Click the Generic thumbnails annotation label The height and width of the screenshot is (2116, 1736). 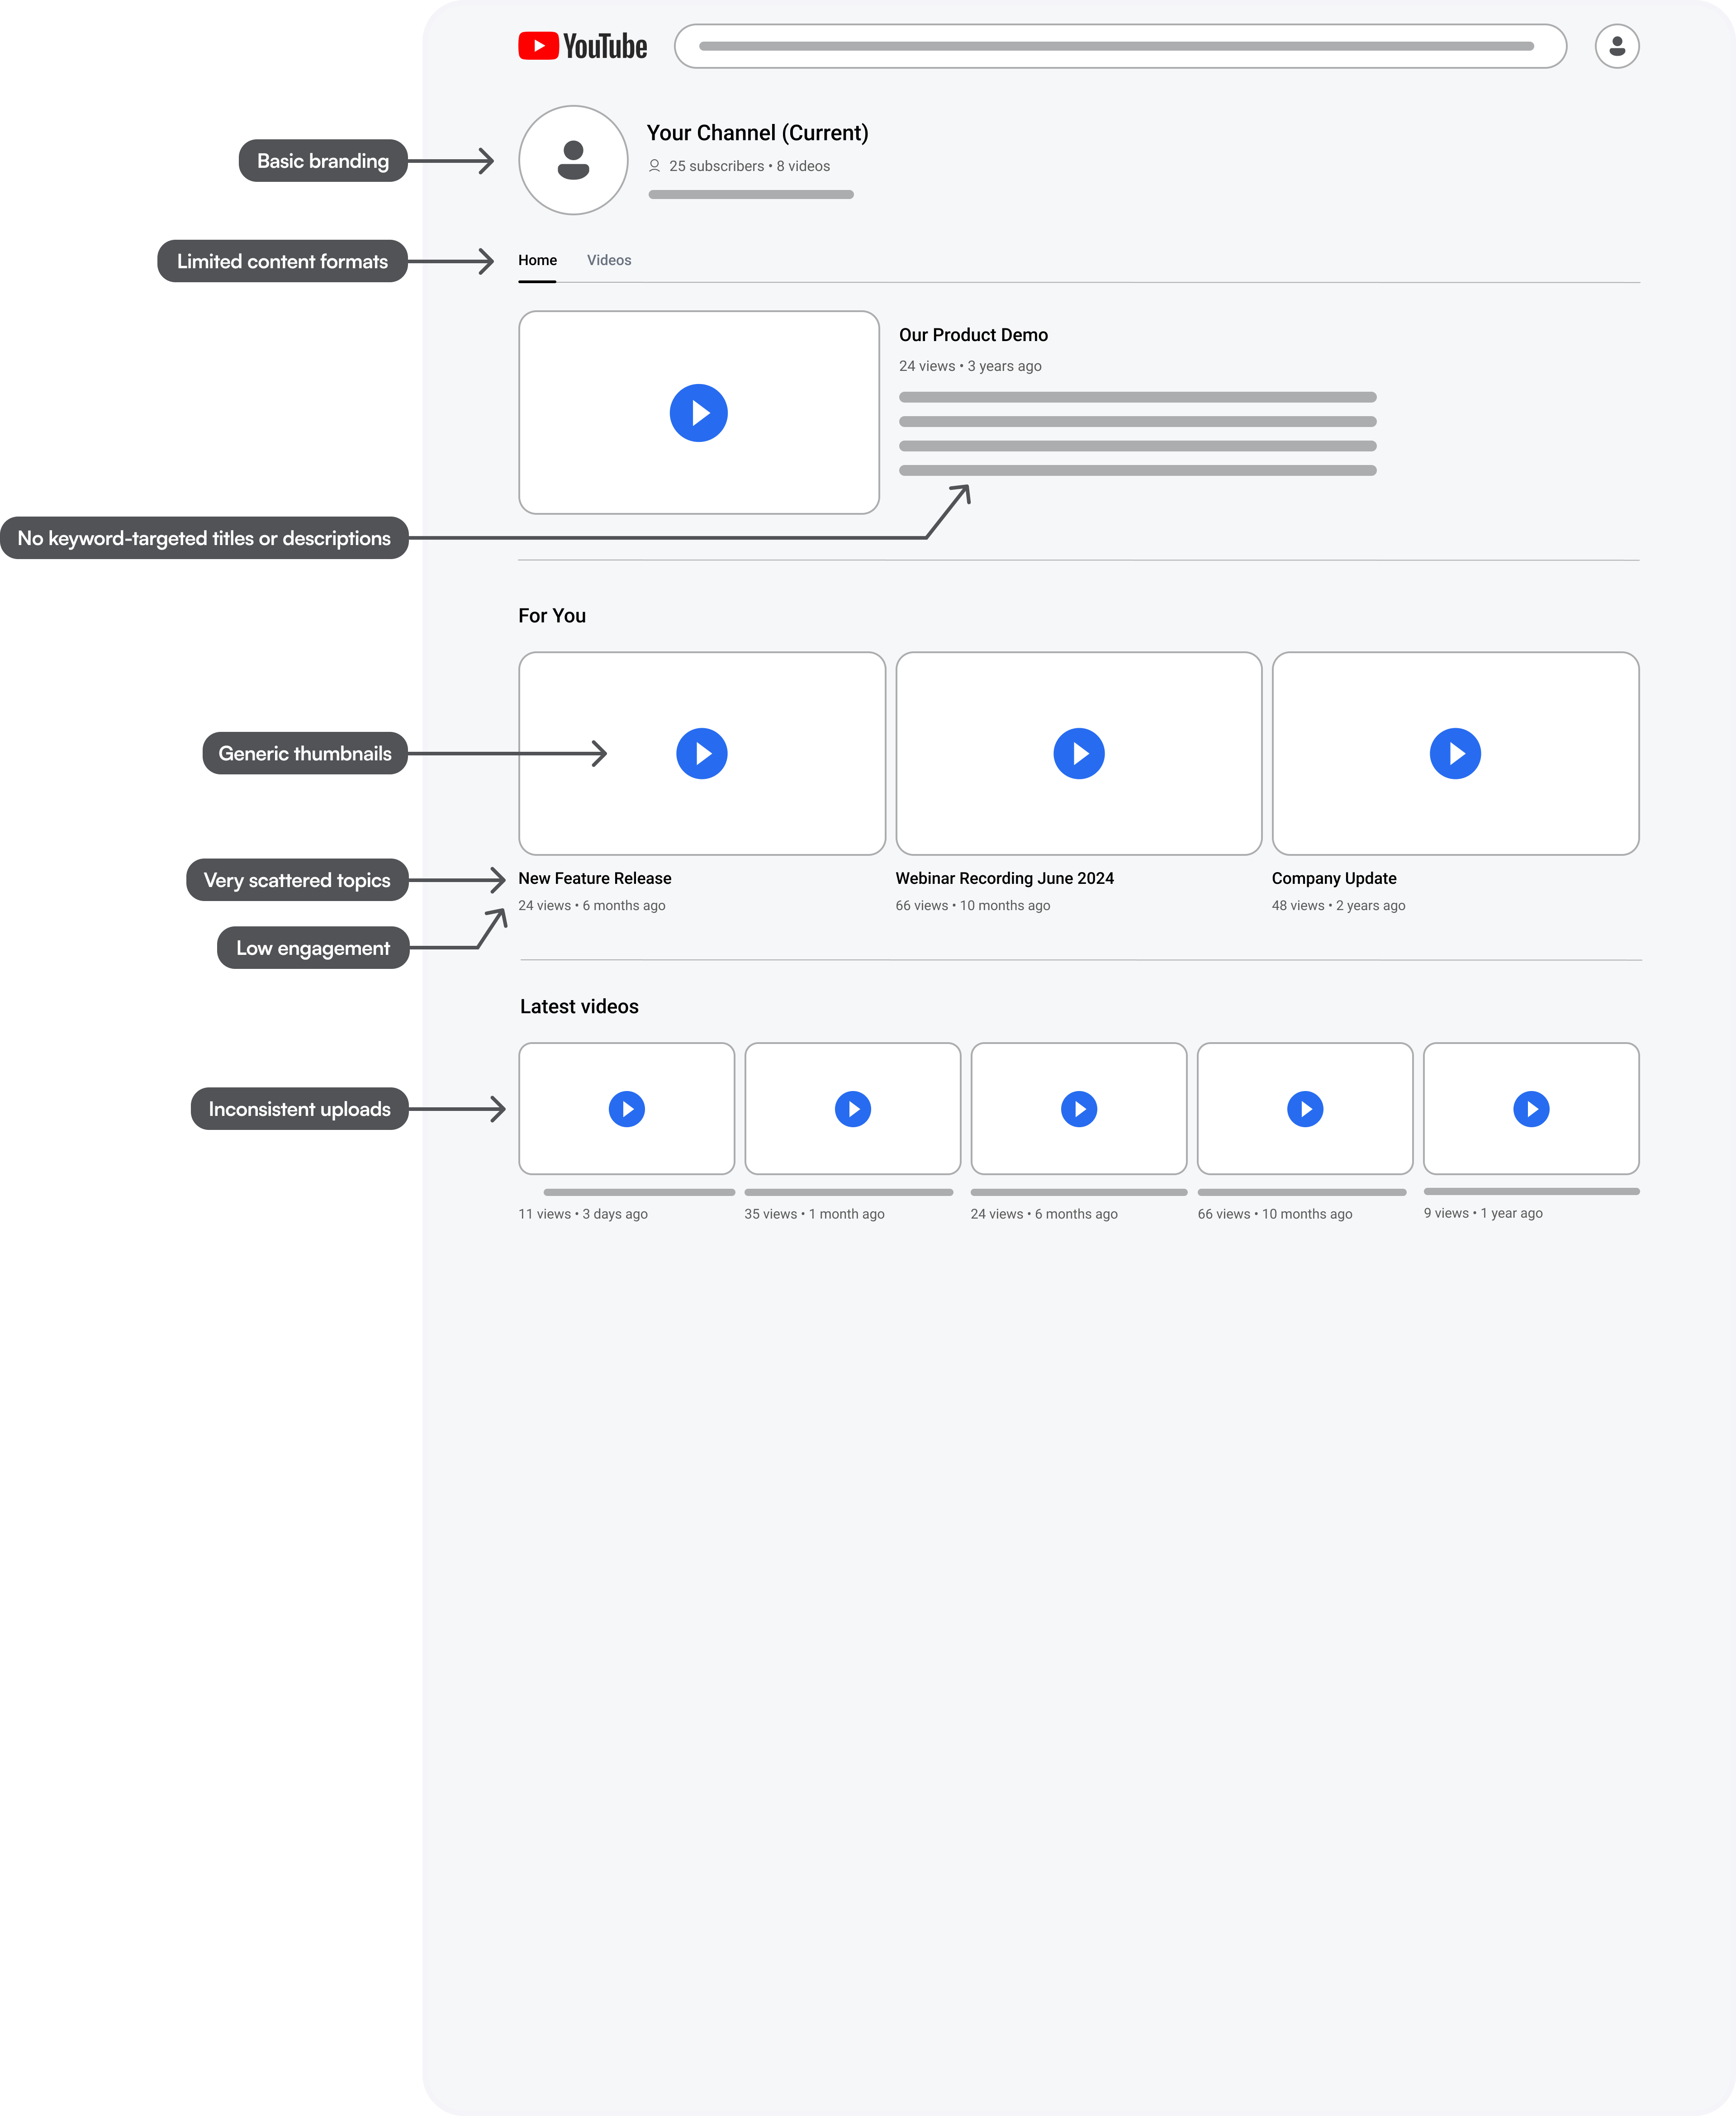click(305, 754)
